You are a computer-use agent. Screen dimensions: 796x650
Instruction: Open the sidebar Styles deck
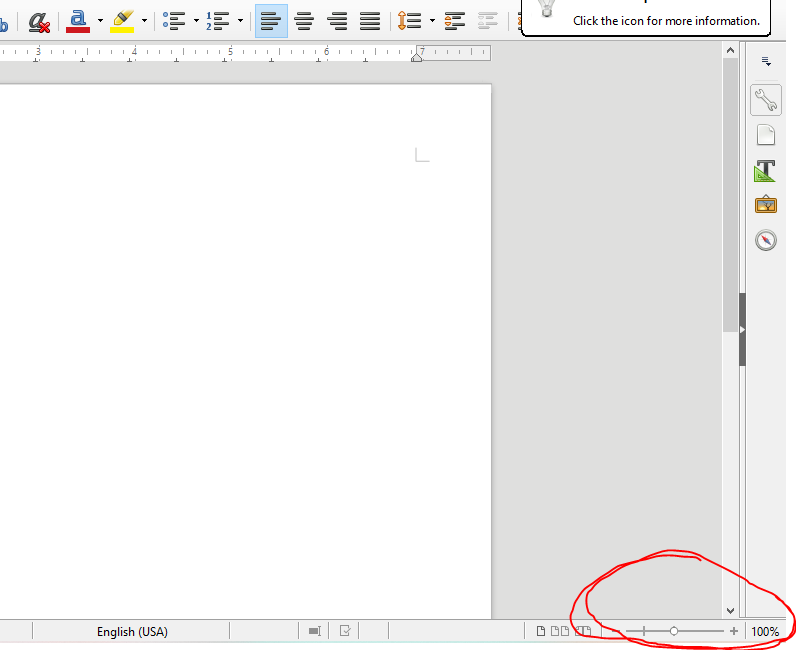pyautogui.click(x=765, y=171)
